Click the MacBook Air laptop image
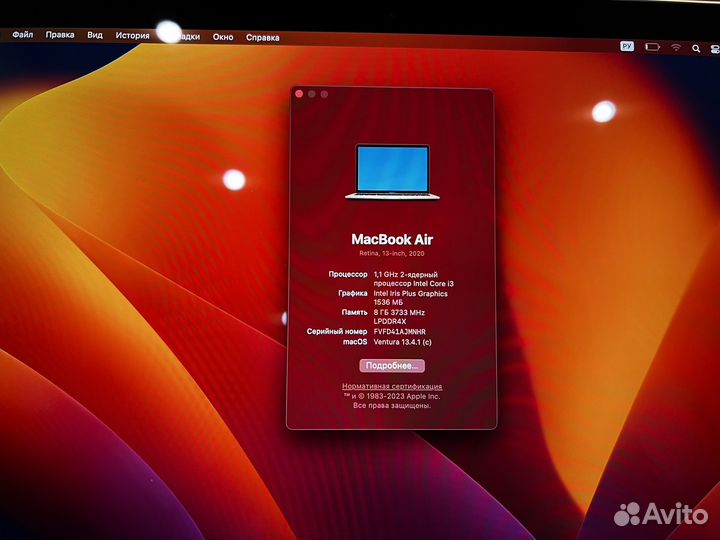The width and height of the screenshot is (720, 540). pyautogui.click(x=393, y=172)
